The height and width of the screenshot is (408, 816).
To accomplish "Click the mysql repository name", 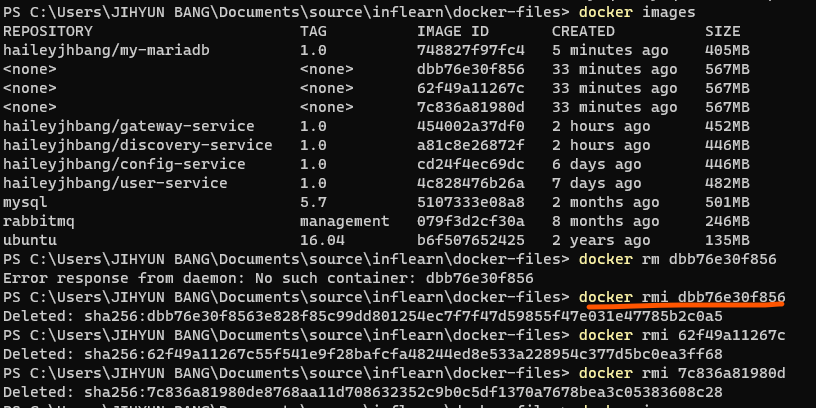I will tap(25, 202).
